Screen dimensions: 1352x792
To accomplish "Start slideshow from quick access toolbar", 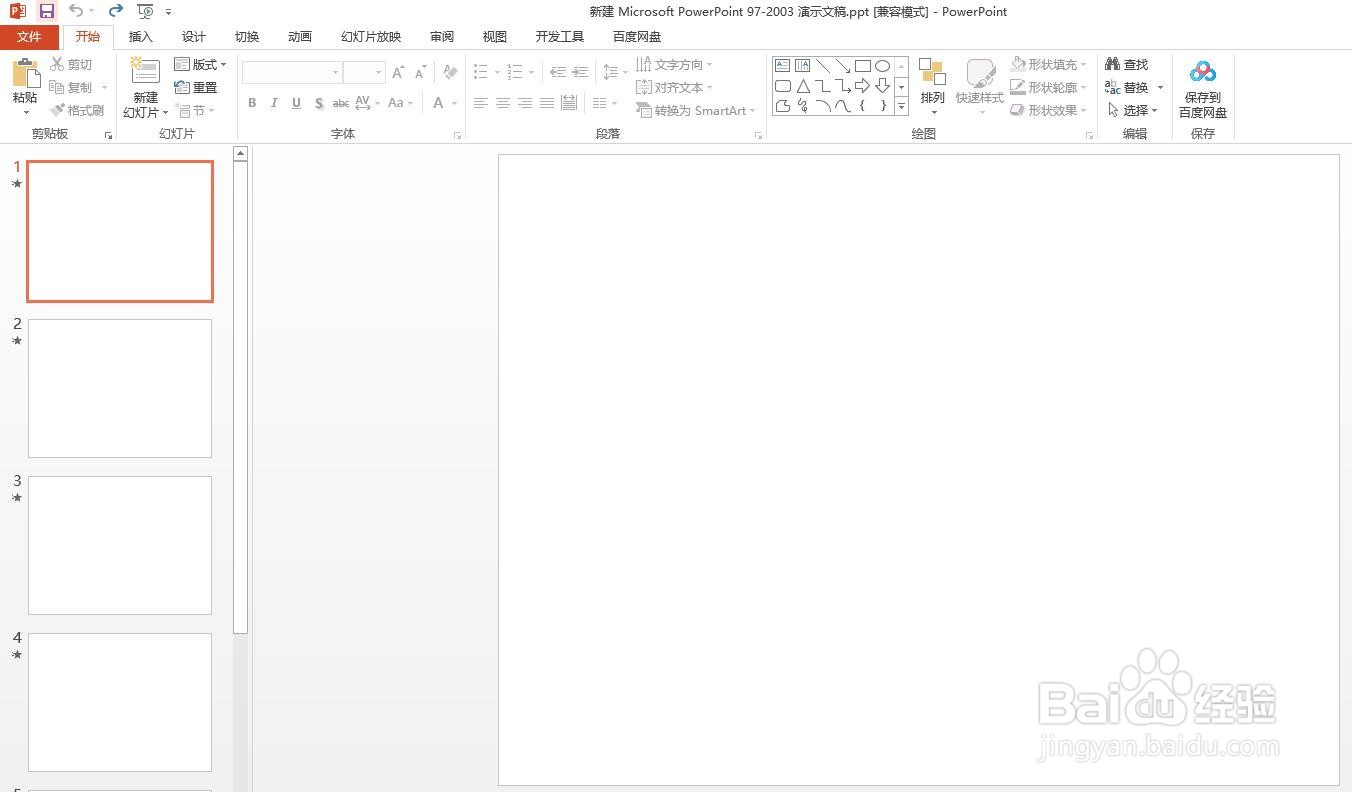I will click(145, 11).
